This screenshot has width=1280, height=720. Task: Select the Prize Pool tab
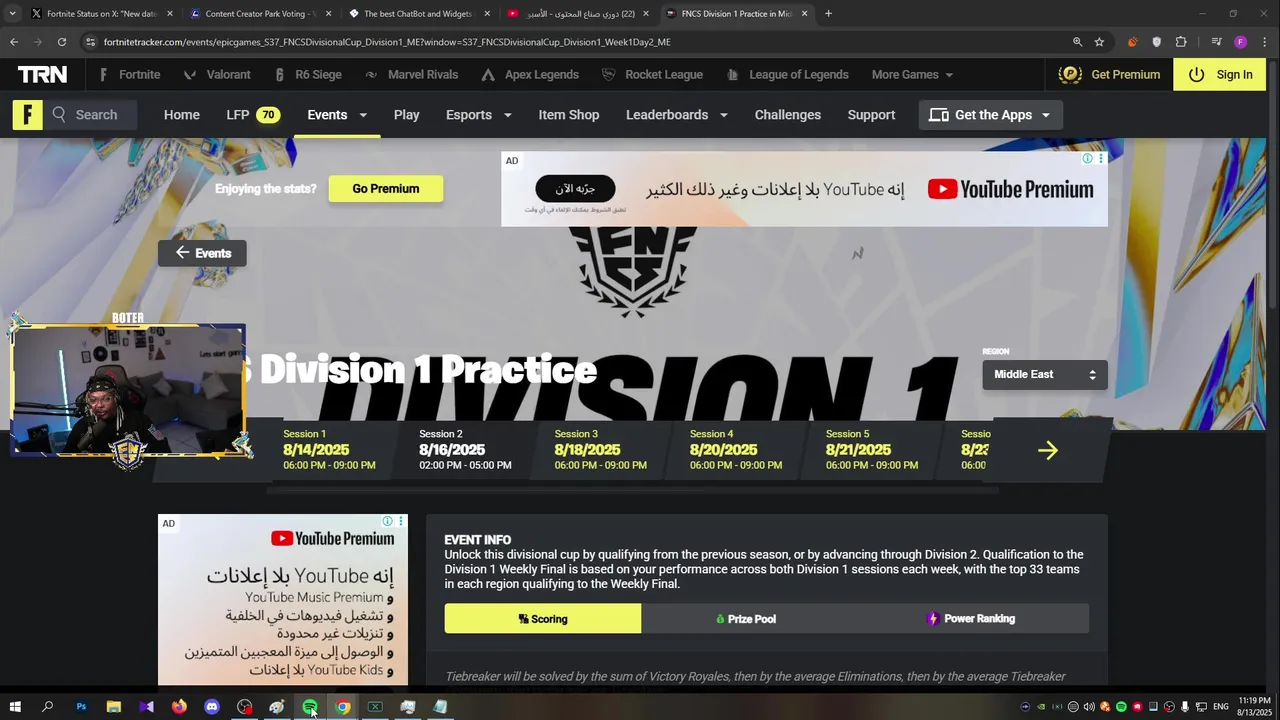point(746,619)
